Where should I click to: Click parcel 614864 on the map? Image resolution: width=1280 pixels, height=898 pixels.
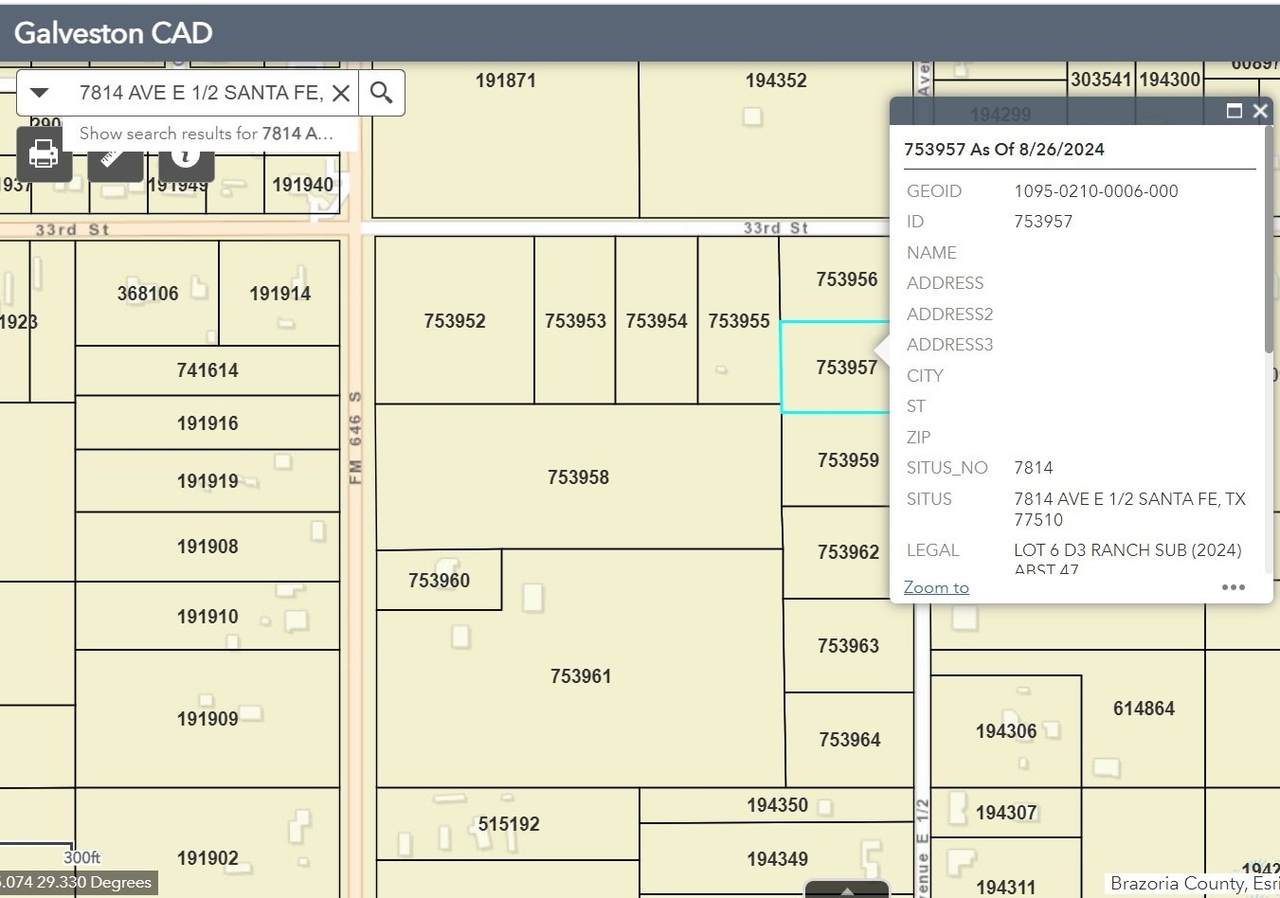click(1143, 709)
